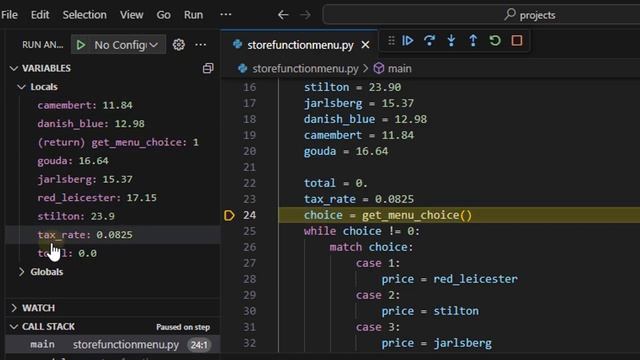Collapse the Locals scope
Image resolution: width=640 pixels, height=360 pixels.
22,87
